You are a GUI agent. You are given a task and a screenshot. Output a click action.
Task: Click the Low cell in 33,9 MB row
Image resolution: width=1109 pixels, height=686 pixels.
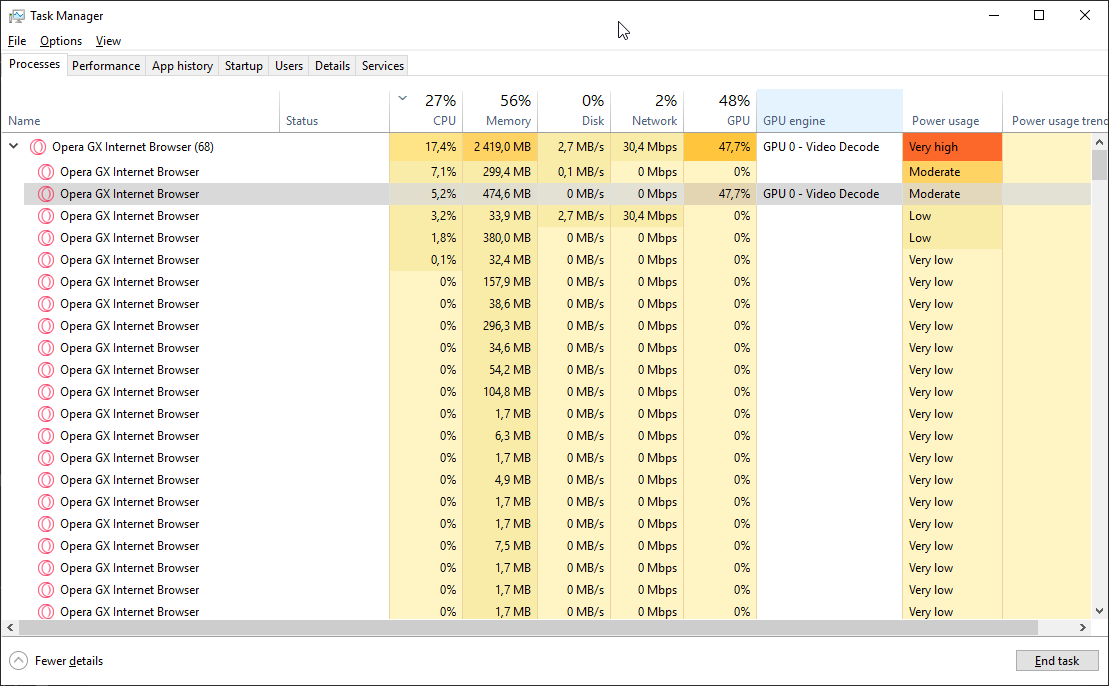(x=953, y=216)
